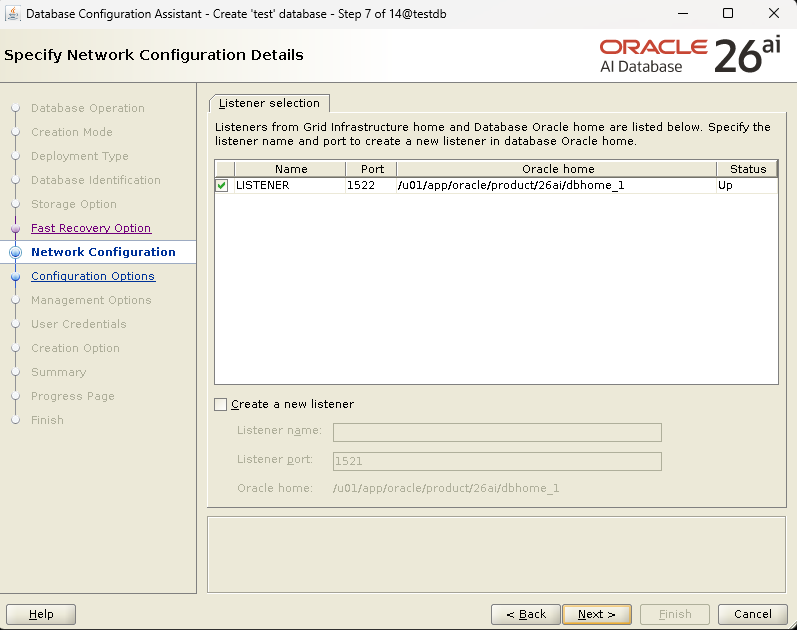Click the /u01/app/oracle/product/26ai/dbhome_1 table cell

click(557, 186)
